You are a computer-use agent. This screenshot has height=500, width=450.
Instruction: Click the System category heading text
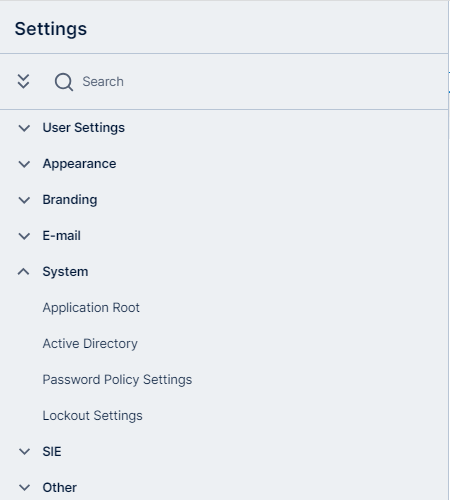point(65,272)
